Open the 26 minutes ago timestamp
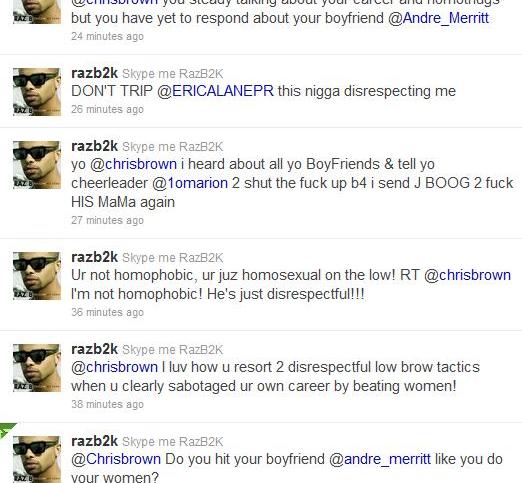Image resolution: width=522 pixels, height=483 pixels. pos(107,109)
